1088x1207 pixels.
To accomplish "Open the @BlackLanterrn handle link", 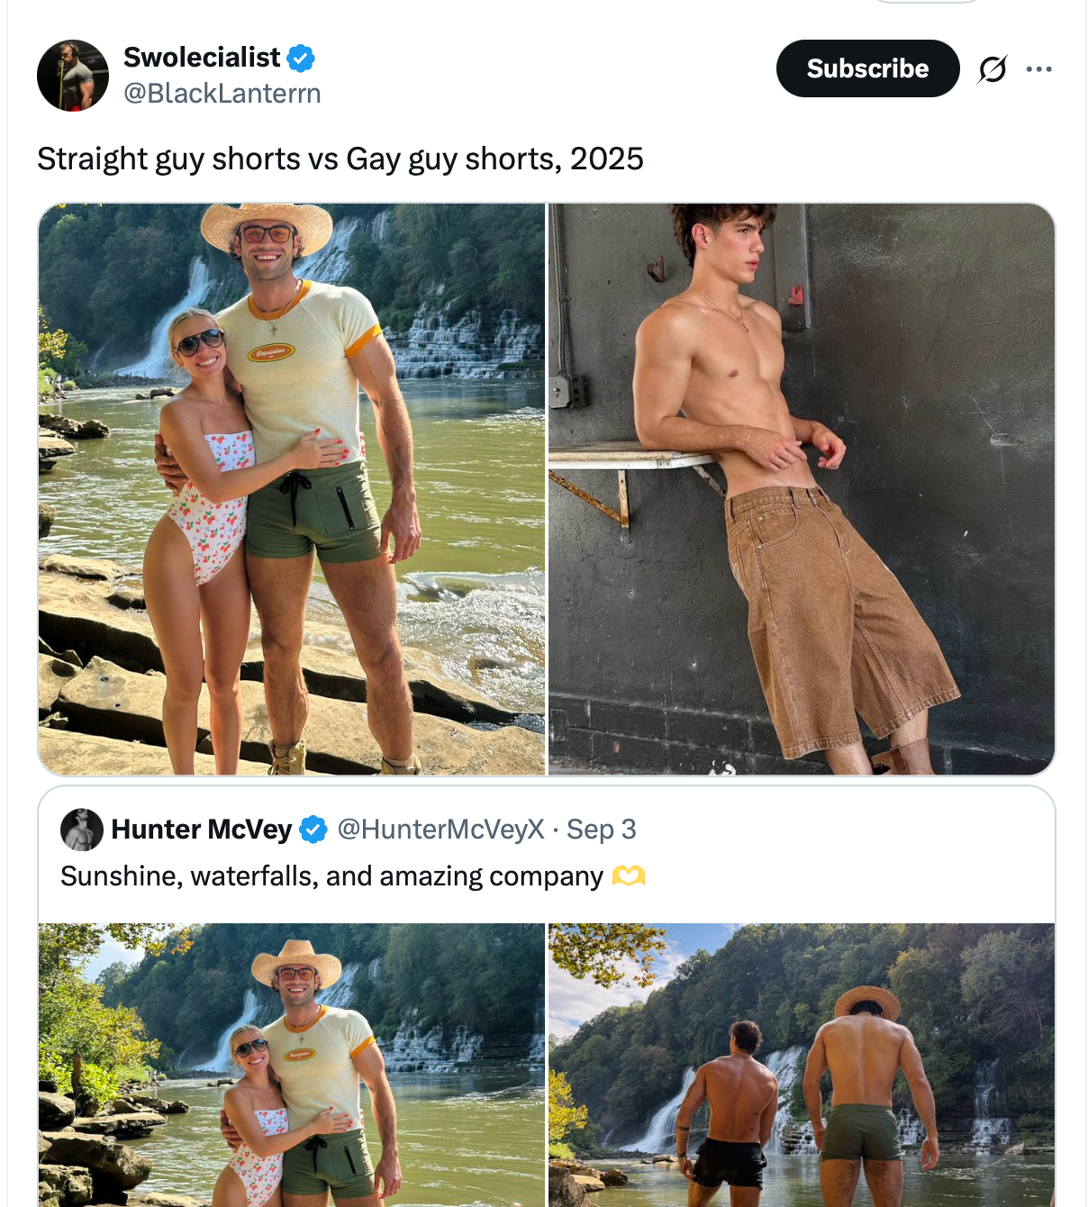I will pyautogui.click(x=222, y=94).
